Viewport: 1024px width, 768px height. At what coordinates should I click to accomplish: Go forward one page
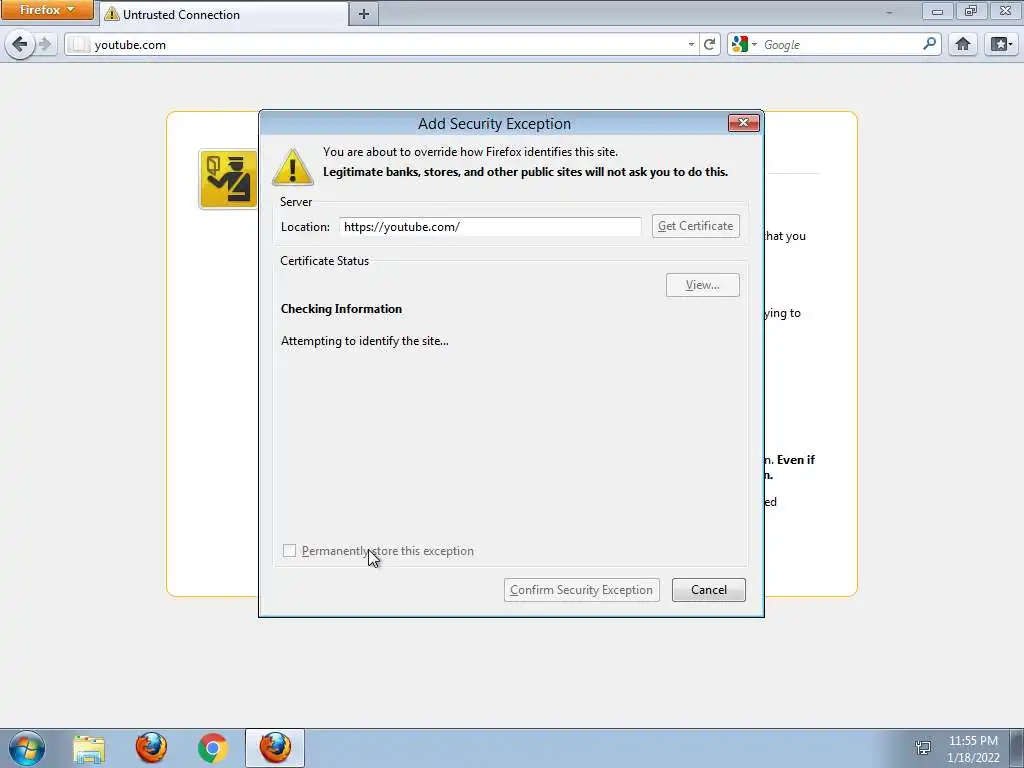[45, 44]
